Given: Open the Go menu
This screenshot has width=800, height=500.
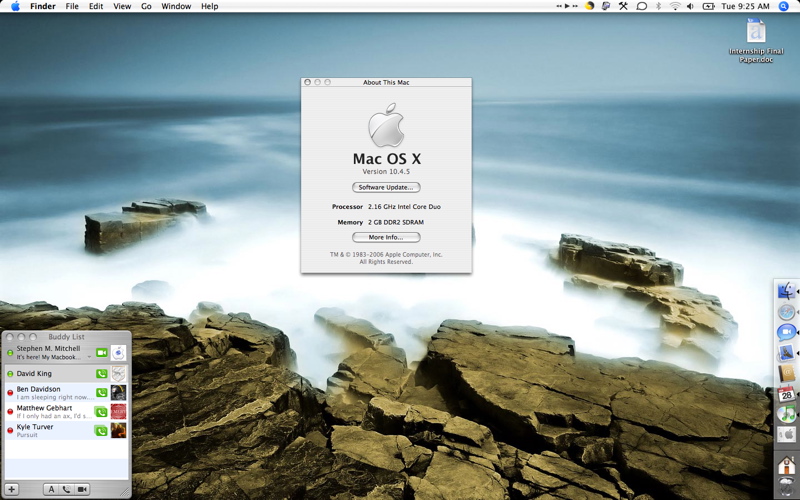Looking at the screenshot, I should [x=146, y=6].
